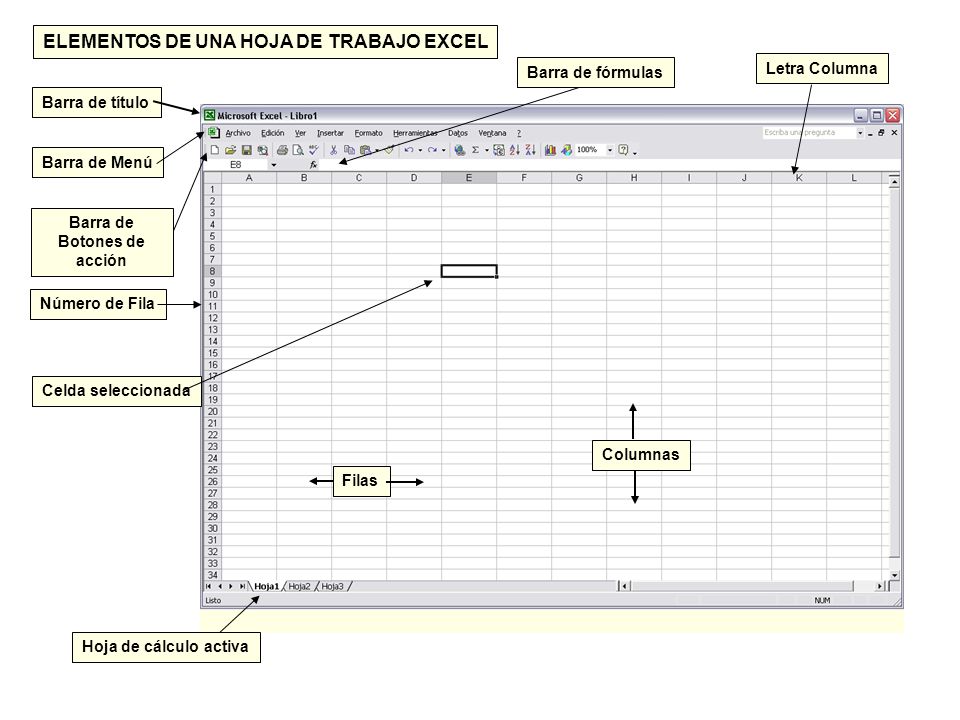960x720 pixels.
Task: Open the Archivo menu
Action: point(238,133)
